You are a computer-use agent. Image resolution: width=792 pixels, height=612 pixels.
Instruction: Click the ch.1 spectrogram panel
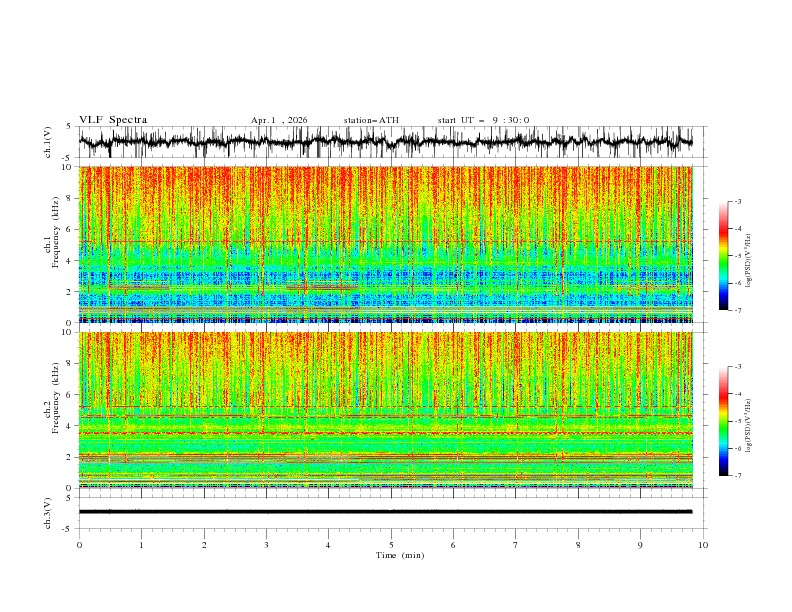click(385, 244)
